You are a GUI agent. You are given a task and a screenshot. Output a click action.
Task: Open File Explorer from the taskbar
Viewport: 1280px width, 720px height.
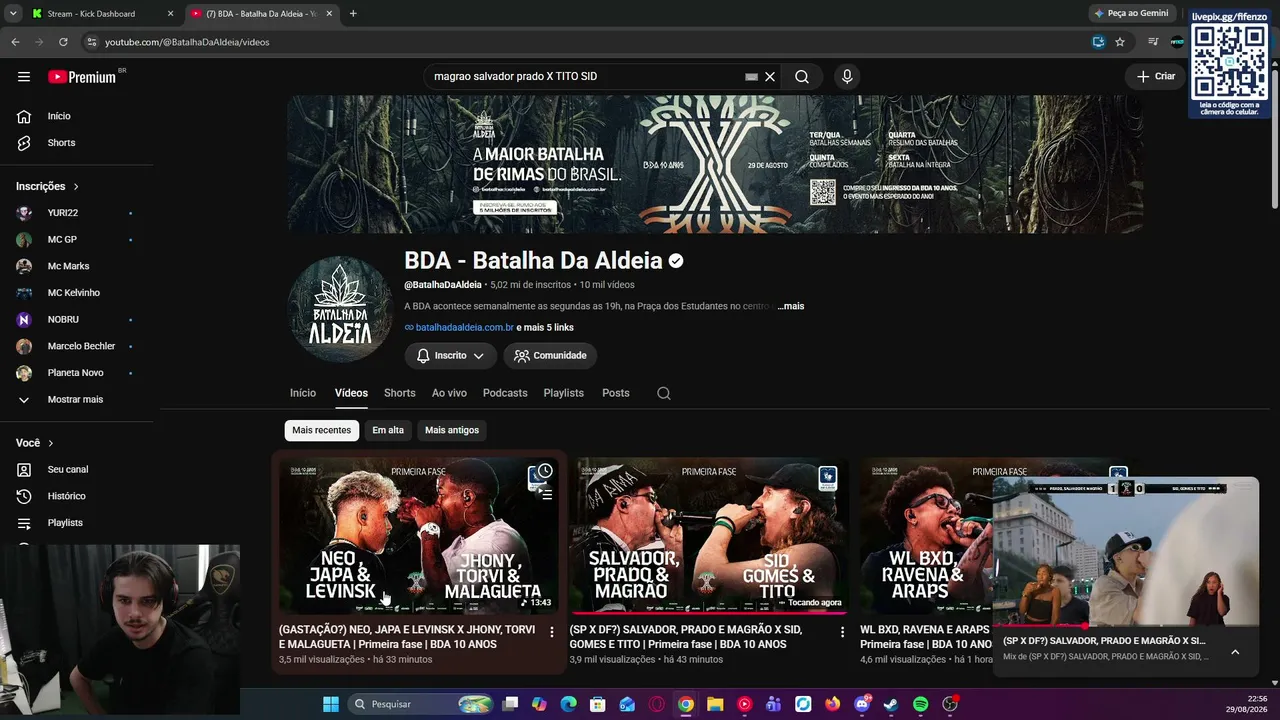pyautogui.click(x=715, y=704)
